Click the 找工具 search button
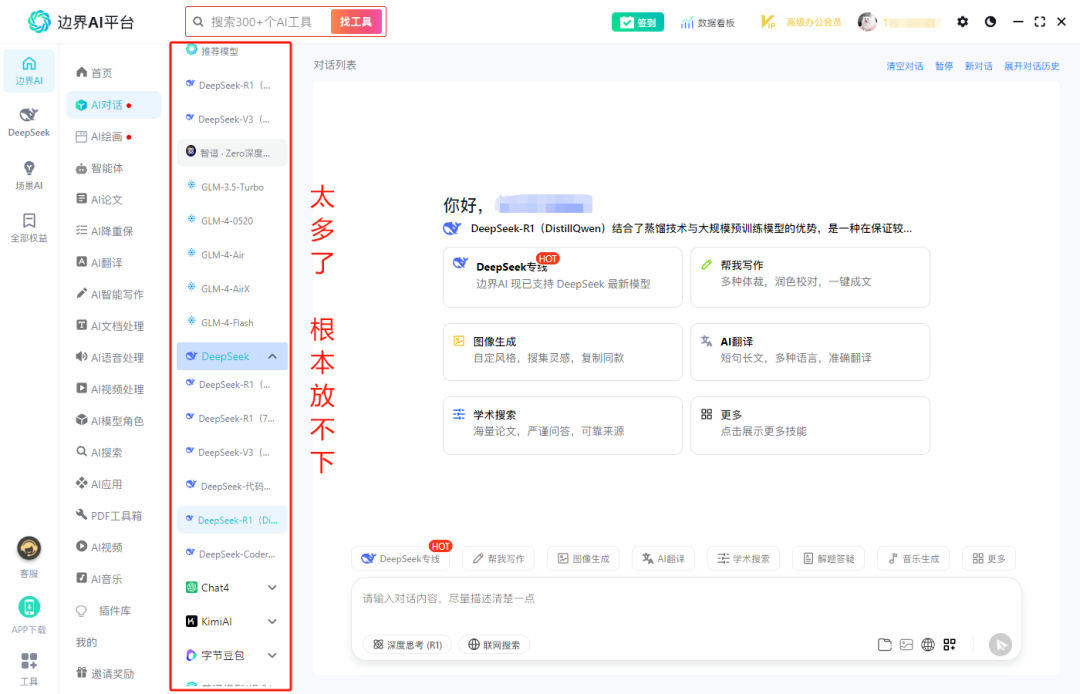Viewport: 1080px width, 694px height. tap(355, 22)
